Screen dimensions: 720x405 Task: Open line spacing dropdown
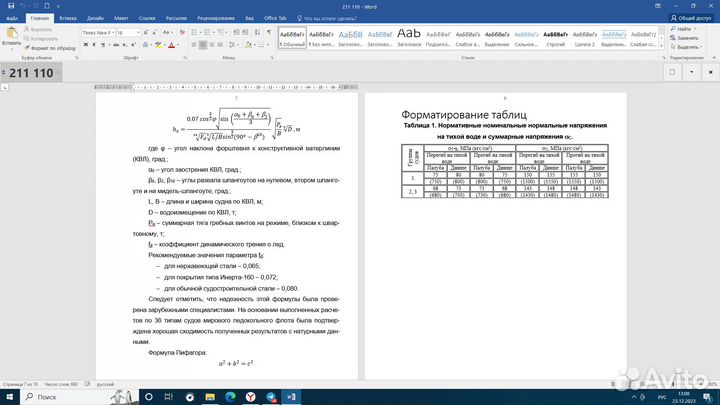[233, 45]
